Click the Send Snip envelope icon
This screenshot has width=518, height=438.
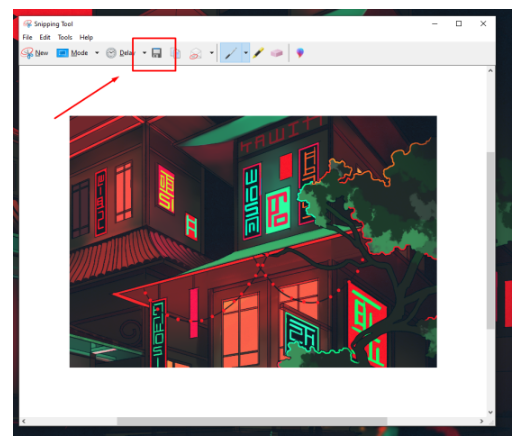point(196,53)
